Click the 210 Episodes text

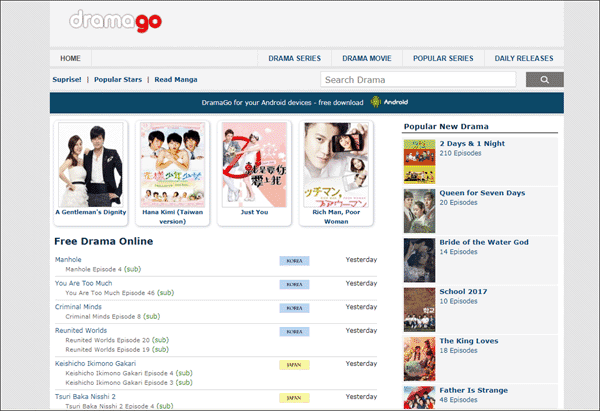click(x=460, y=153)
